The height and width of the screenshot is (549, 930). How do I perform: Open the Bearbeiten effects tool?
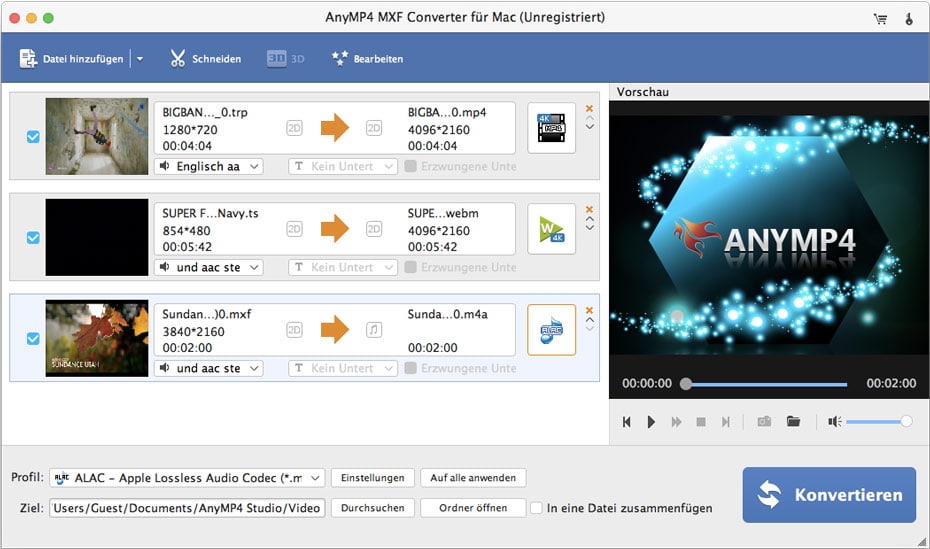click(x=367, y=59)
